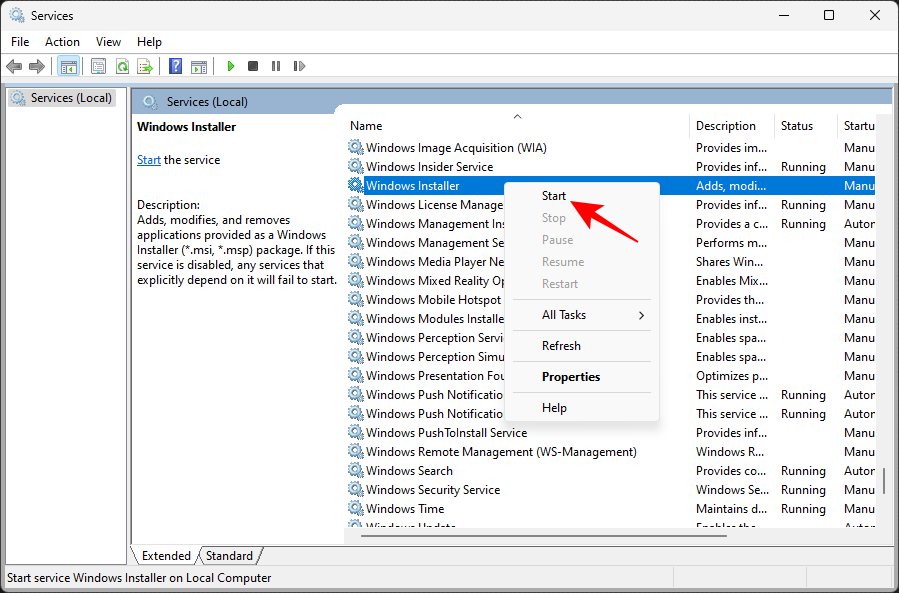Click the Back navigation arrow
The height and width of the screenshot is (593, 899).
point(14,66)
